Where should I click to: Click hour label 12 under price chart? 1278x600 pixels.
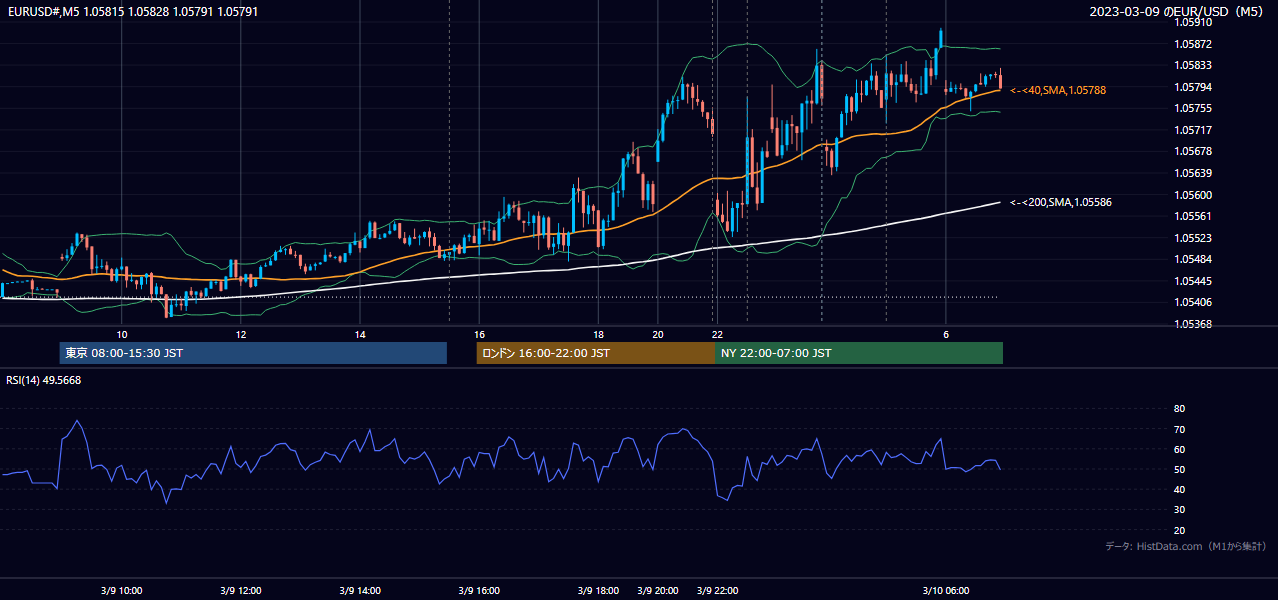pyautogui.click(x=241, y=334)
